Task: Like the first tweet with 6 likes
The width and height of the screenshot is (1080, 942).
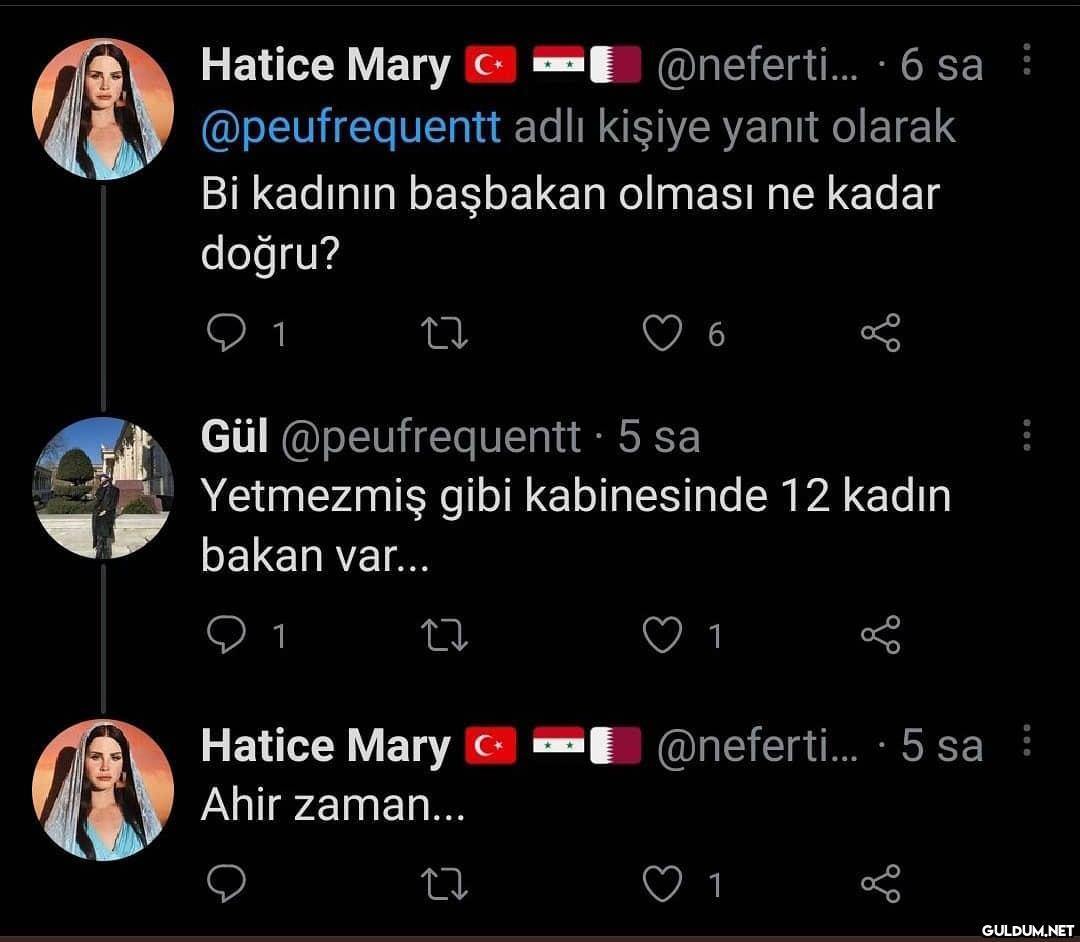Action: click(x=662, y=333)
